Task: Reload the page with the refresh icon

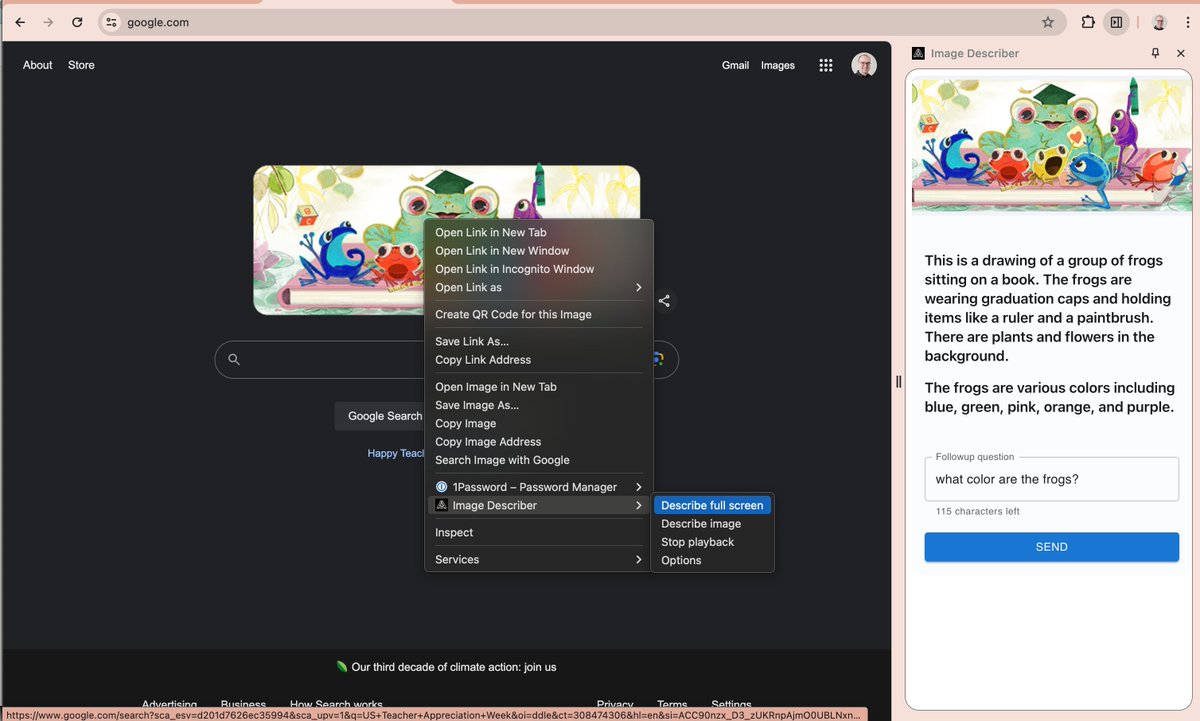Action: 77,21
